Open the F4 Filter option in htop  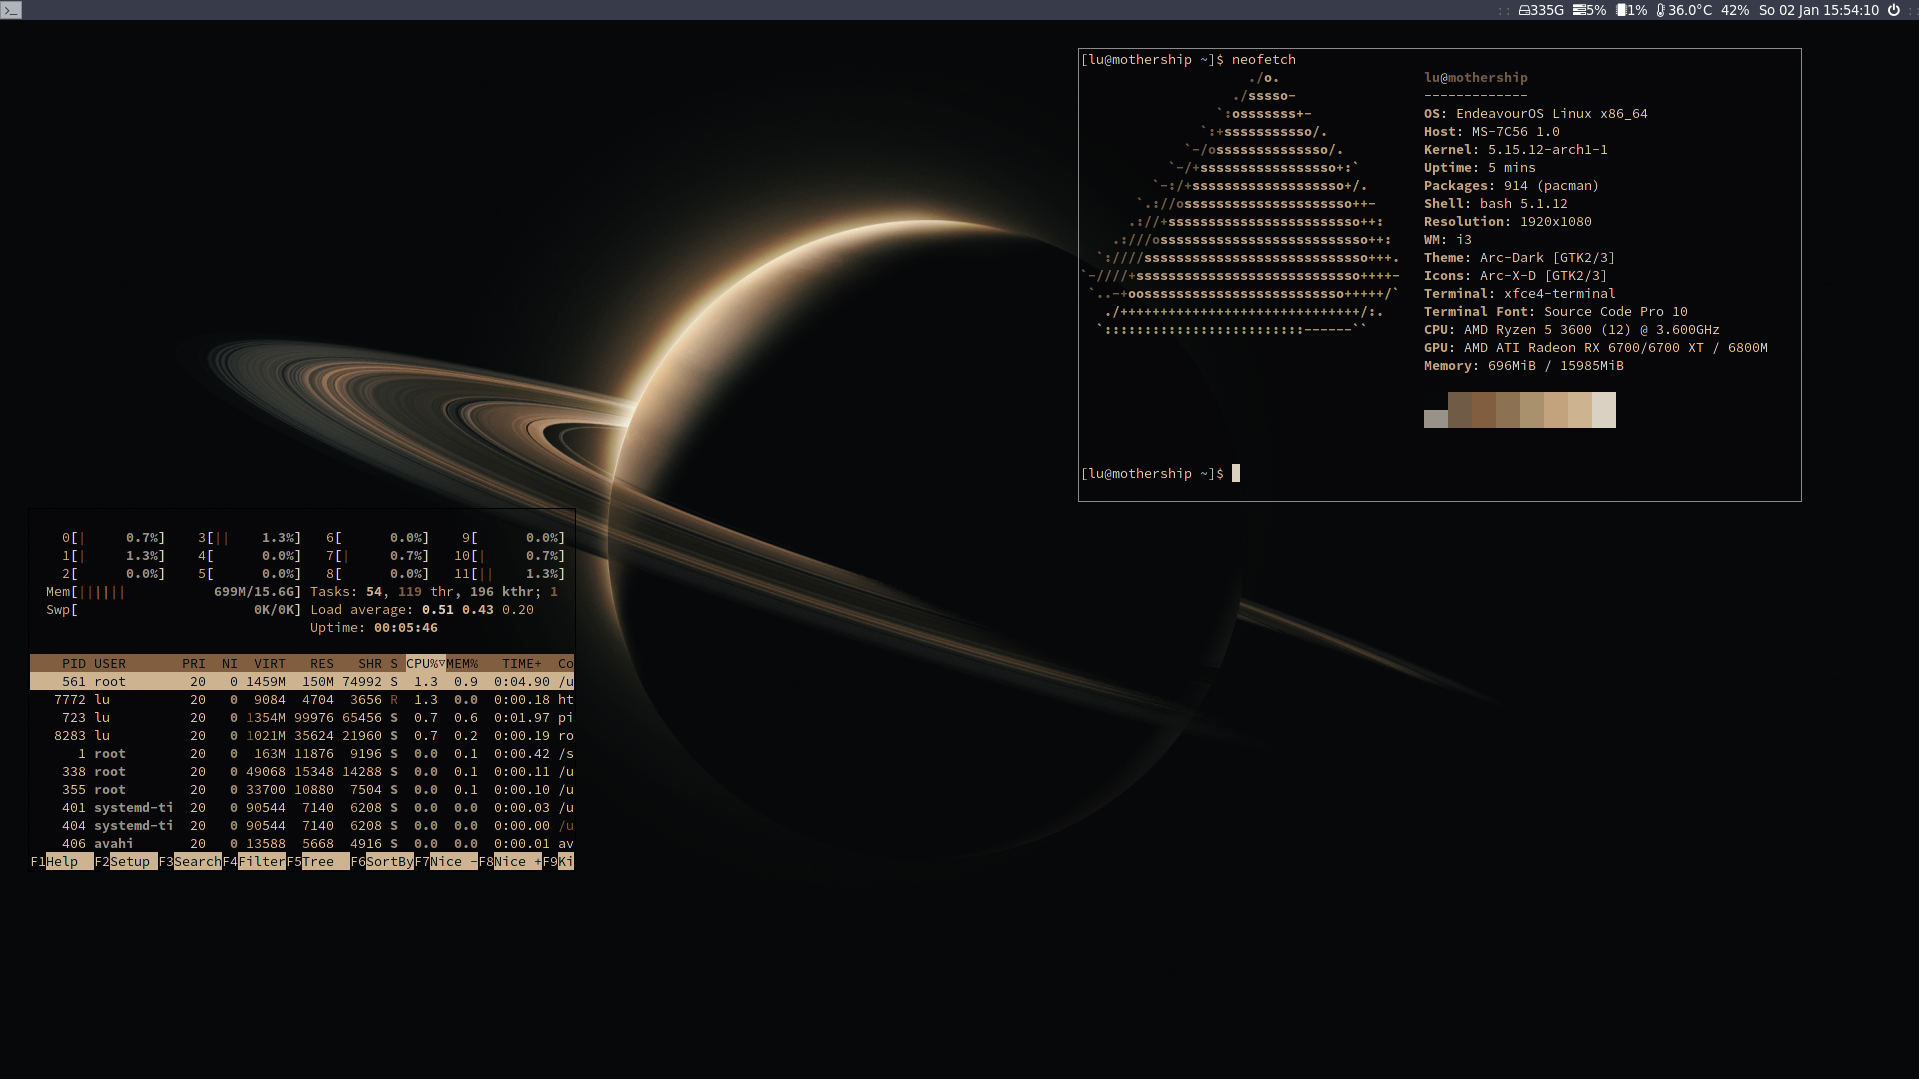pos(261,861)
